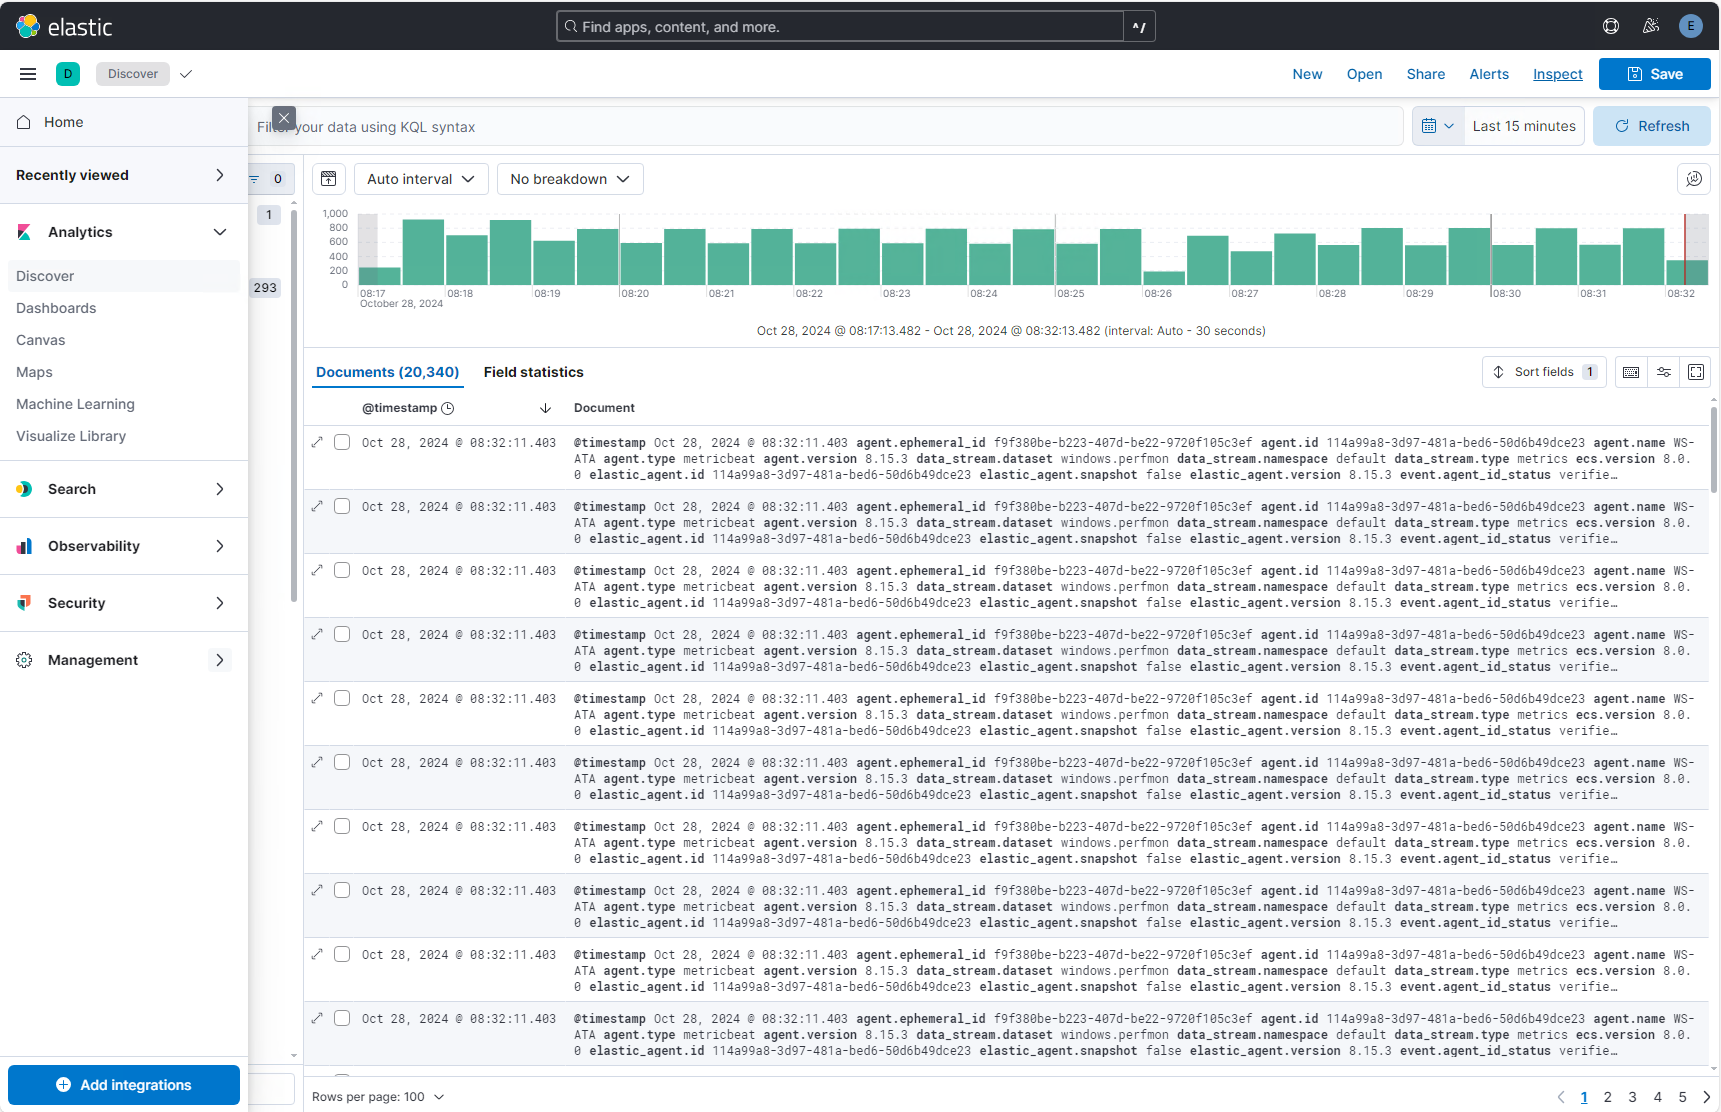Image resolution: width=1721 pixels, height=1112 pixels.
Task: Click the KQL filter query input
Action: (x=826, y=127)
